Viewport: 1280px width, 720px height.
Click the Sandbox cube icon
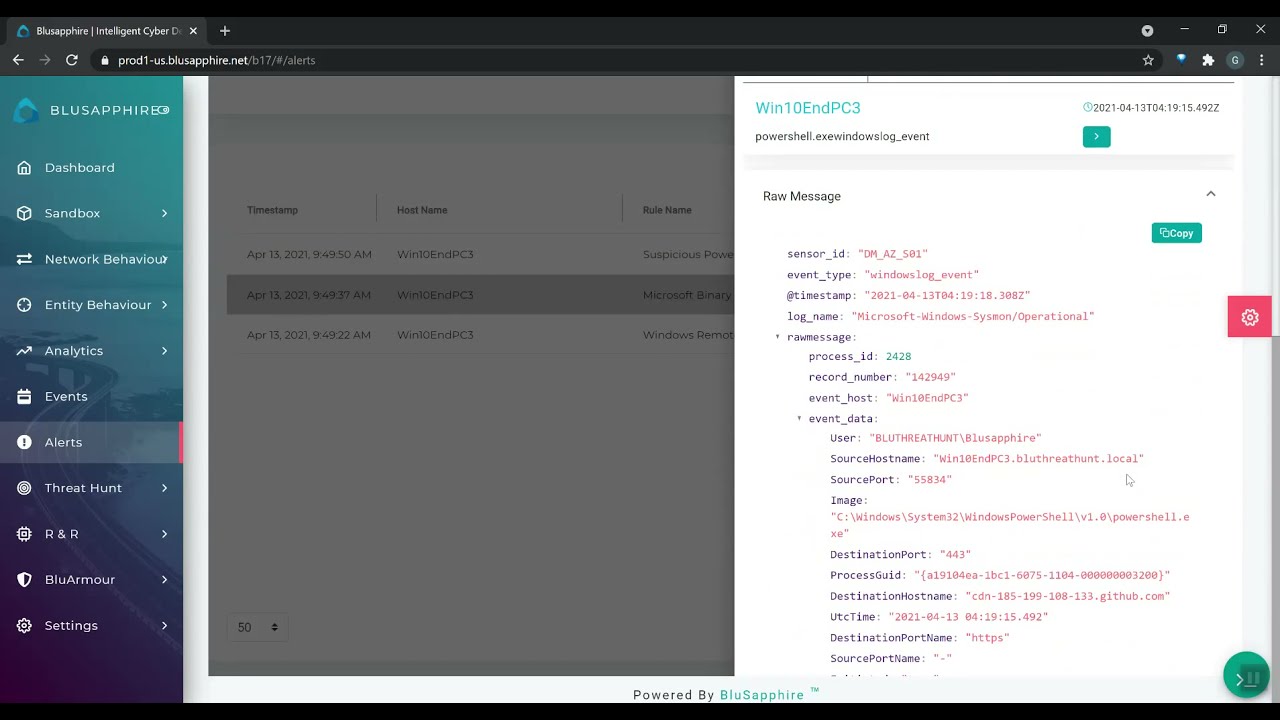(x=24, y=213)
